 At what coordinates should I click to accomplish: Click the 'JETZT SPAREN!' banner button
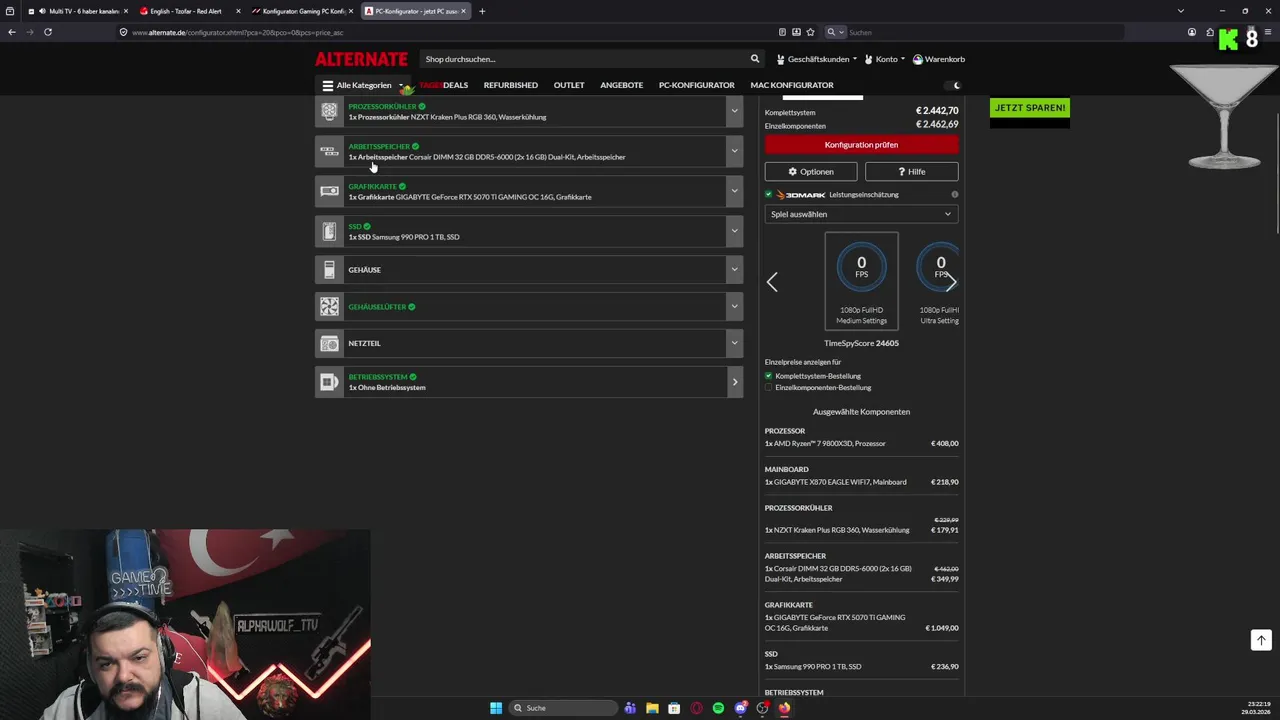click(1029, 108)
